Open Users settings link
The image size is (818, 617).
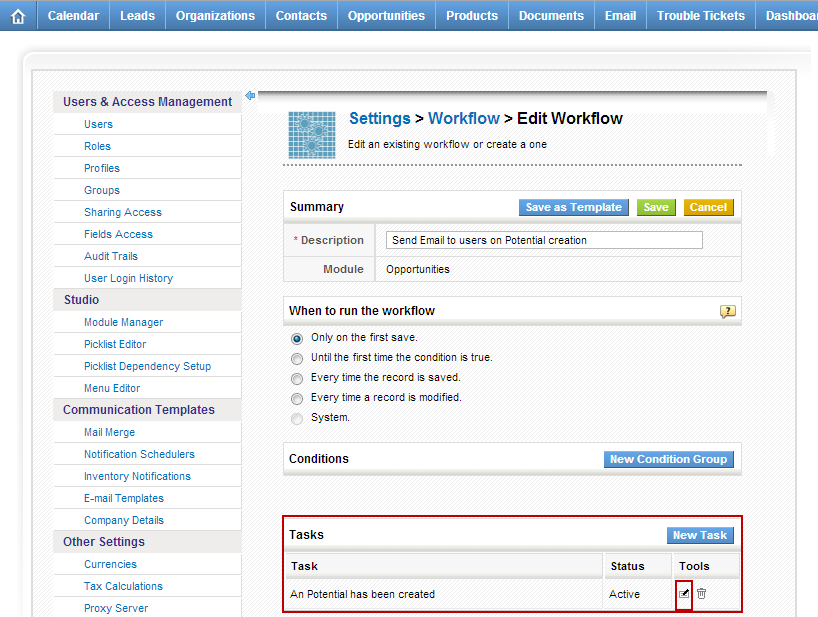pyautogui.click(x=99, y=124)
